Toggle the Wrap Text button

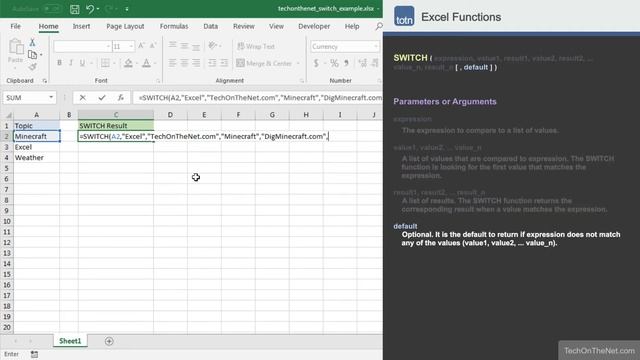(x=256, y=46)
